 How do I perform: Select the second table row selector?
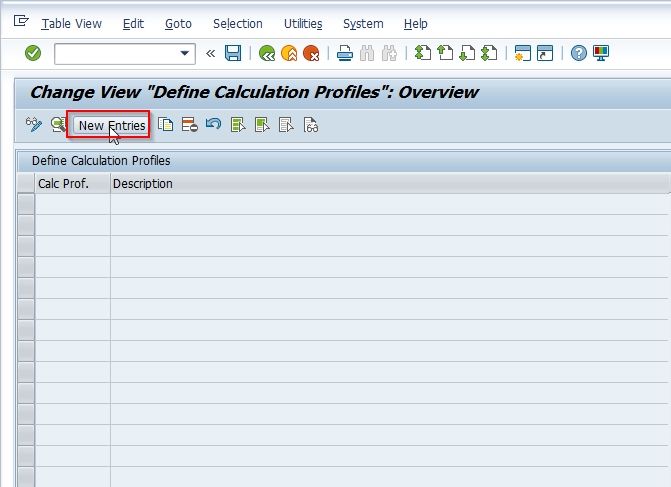(26, 225)
